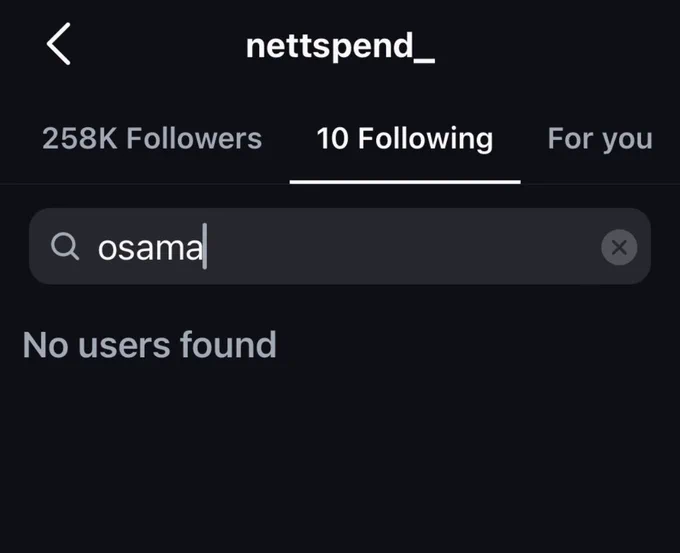Click the header title nettspend_
The image size is (680, 553).
(x=340, y=46)
